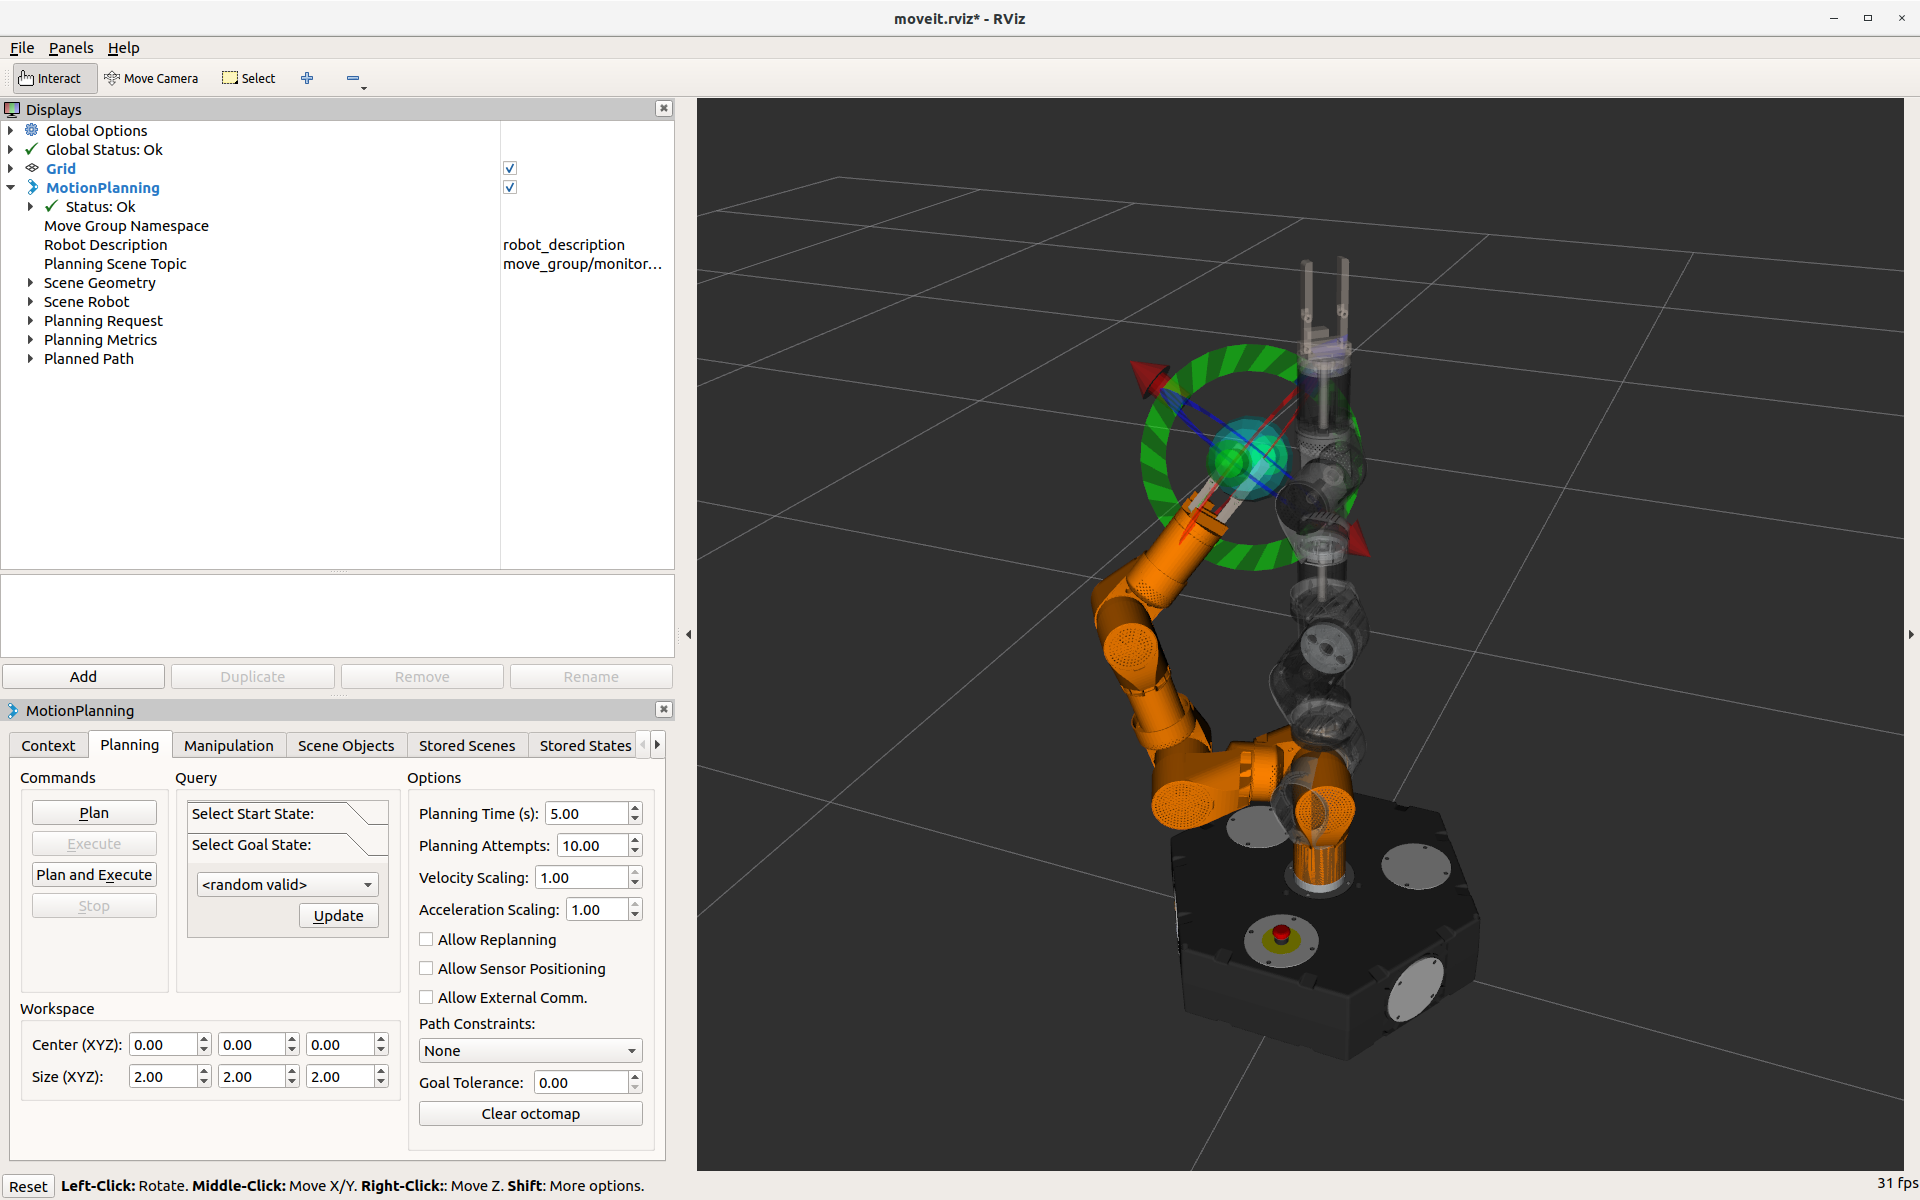Select the Interact tool
The width and height of the screenshot is (1920, 1200).
click(x=50, y=78)
